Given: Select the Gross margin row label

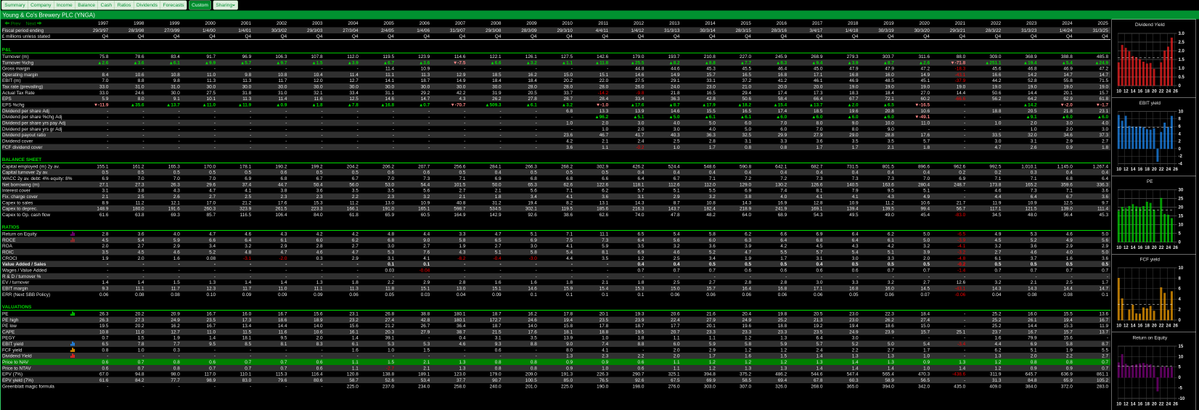Looking at the screenshot, I should click(x=15, y=69).
